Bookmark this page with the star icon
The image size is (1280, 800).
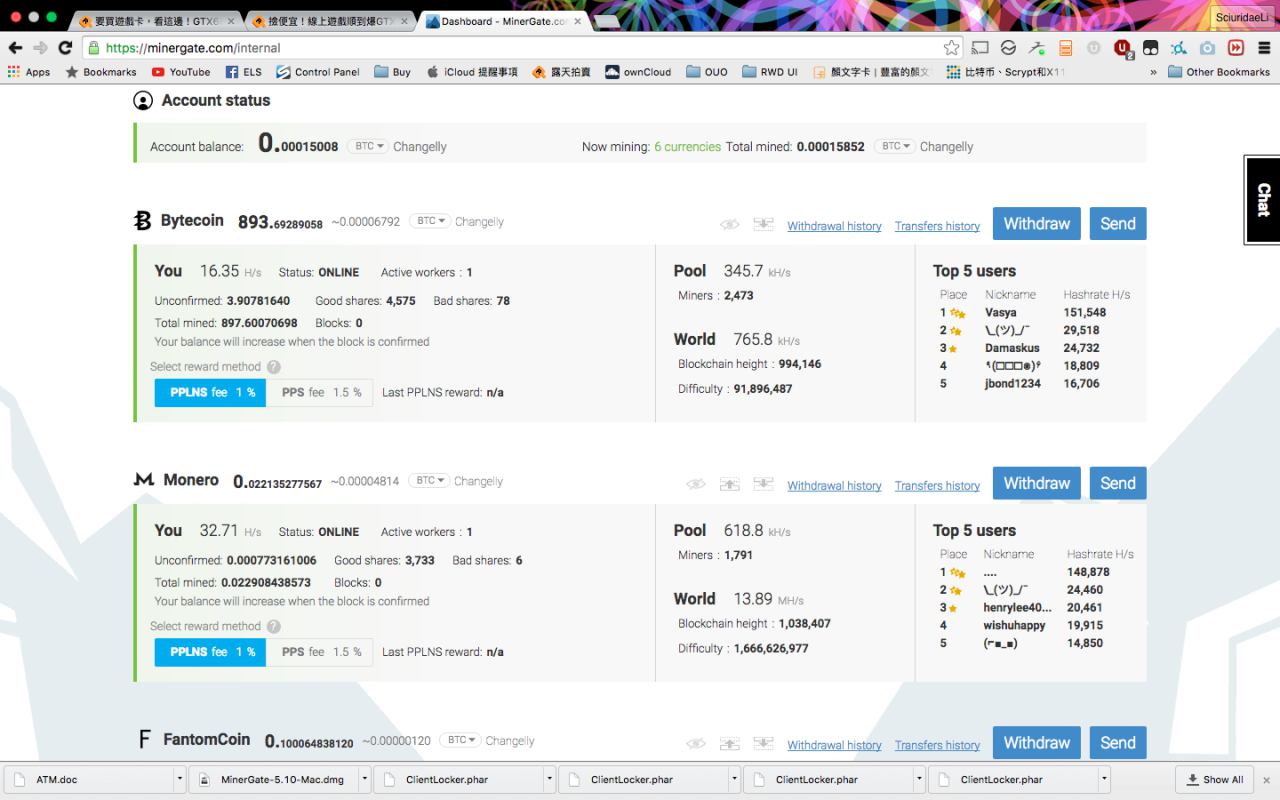click(951, 47)
